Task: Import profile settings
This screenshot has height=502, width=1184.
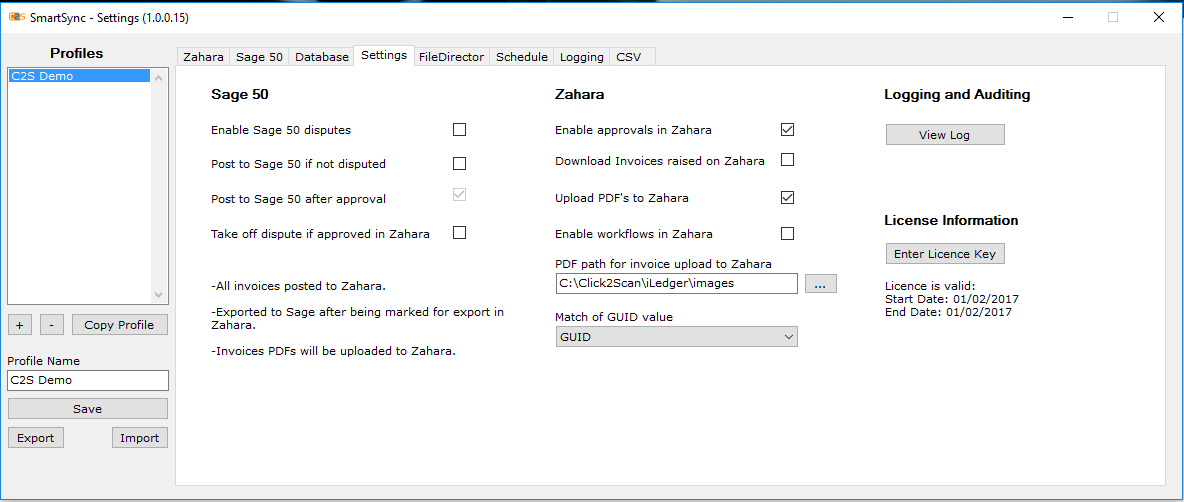Action: pos(140,438)
